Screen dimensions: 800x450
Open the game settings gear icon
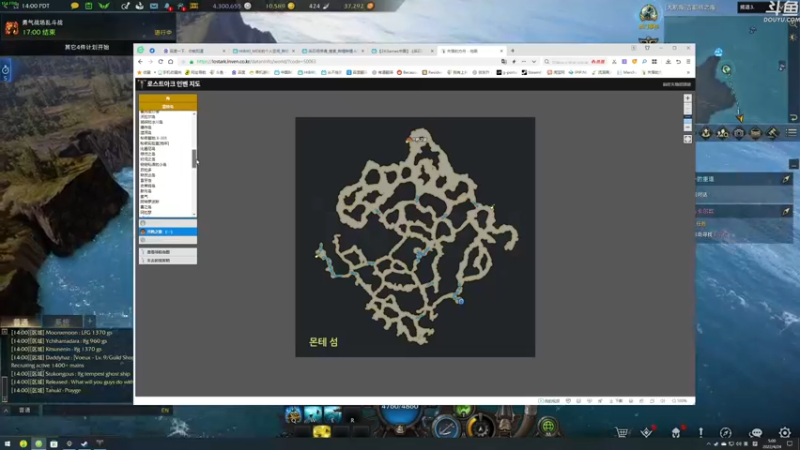coord(785,433)
